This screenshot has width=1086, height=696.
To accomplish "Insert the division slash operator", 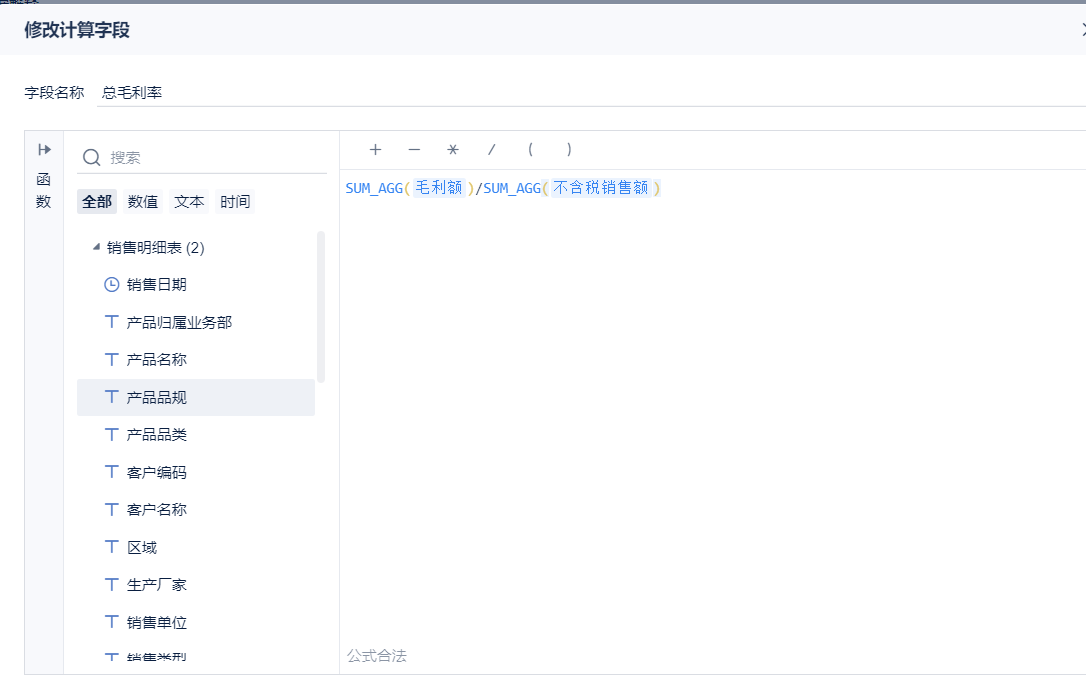I will tap(491, 150).
